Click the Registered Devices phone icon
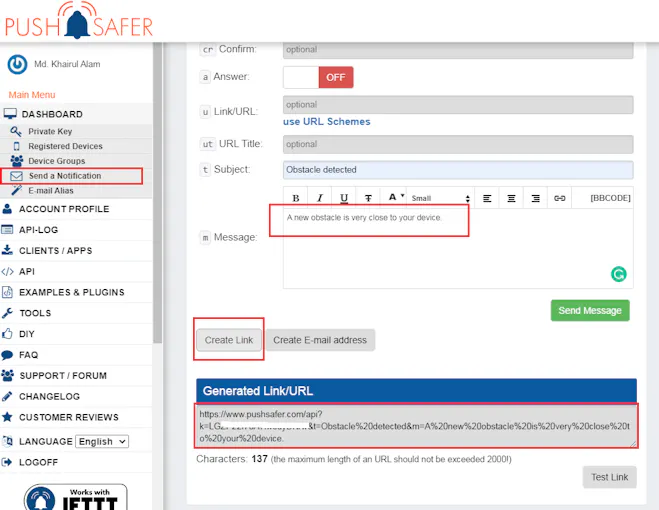 coord(16,146)
